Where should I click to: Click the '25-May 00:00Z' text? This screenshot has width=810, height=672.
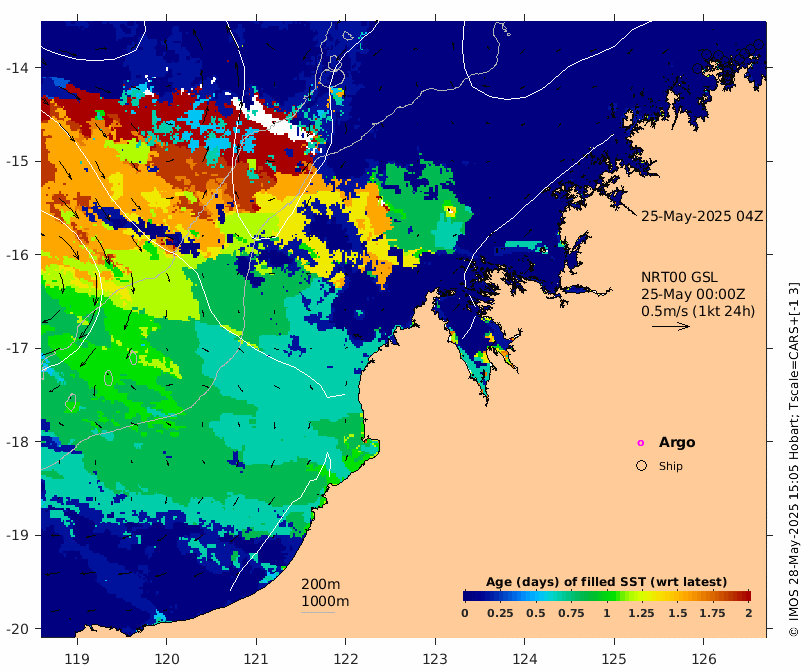[693, 294]
